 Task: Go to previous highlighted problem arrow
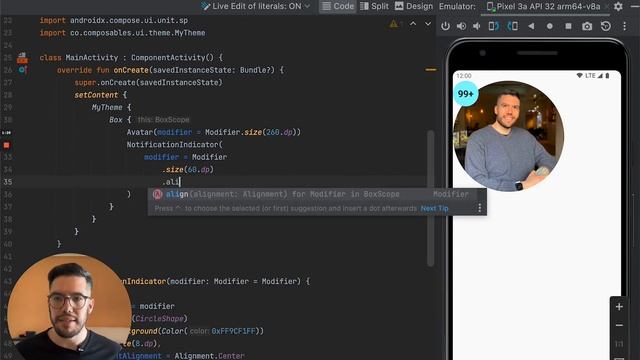coord(413,24)
